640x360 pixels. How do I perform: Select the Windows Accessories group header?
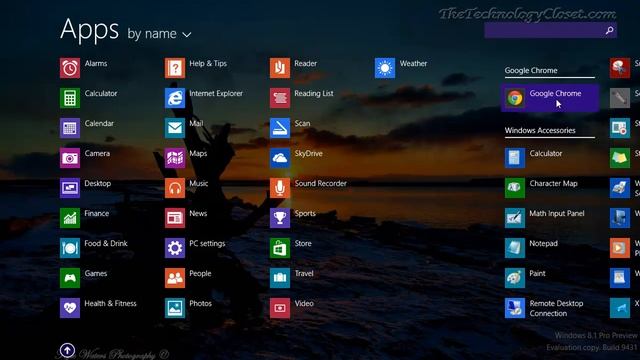click(540, 130)
